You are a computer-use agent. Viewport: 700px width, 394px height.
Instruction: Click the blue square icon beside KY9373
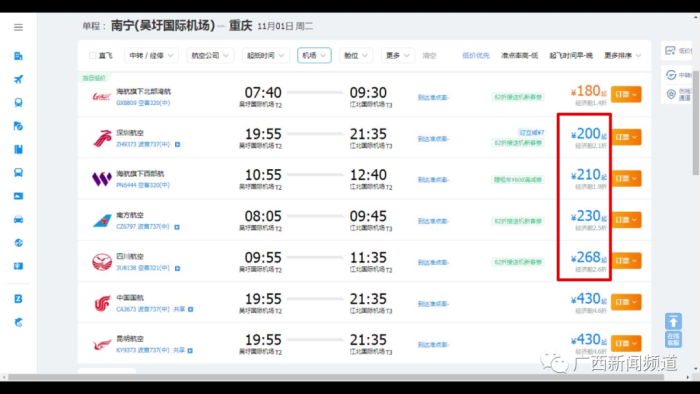click(x=190, y=351)
